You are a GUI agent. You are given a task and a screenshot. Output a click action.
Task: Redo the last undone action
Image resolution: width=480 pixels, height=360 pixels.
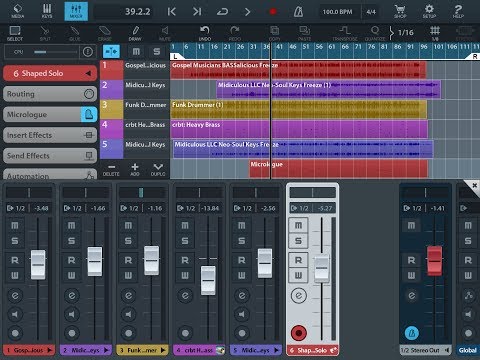(x=235, y=33)
